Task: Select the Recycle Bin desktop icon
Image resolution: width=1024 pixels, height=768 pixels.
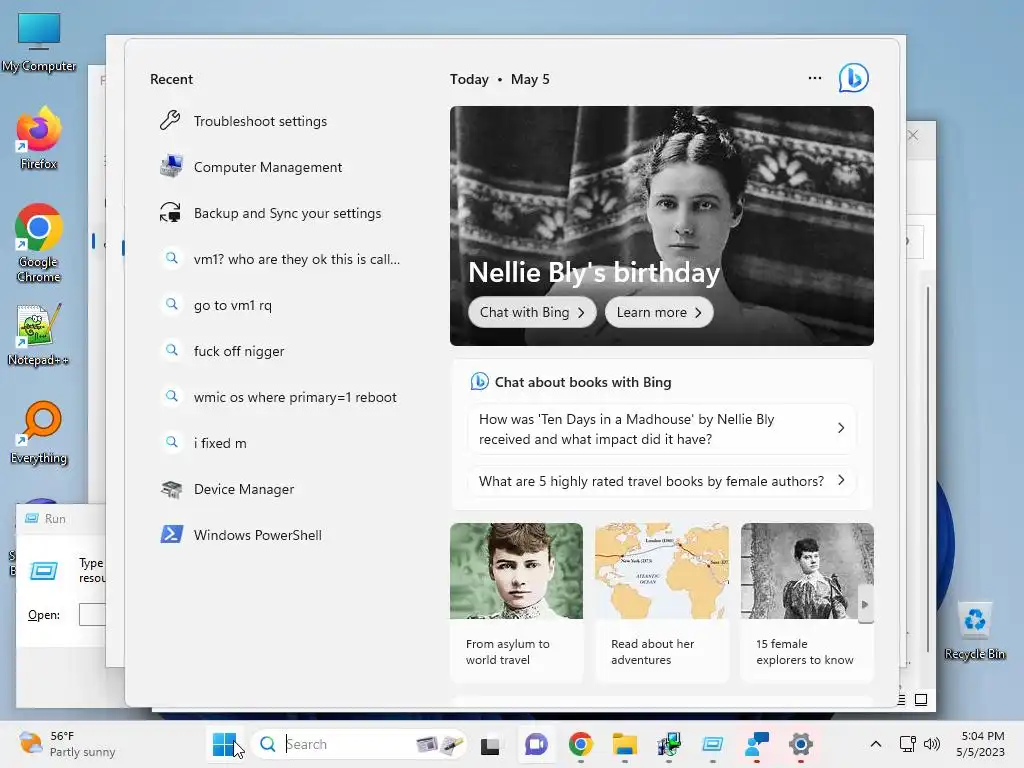Action: pos(974,631)
